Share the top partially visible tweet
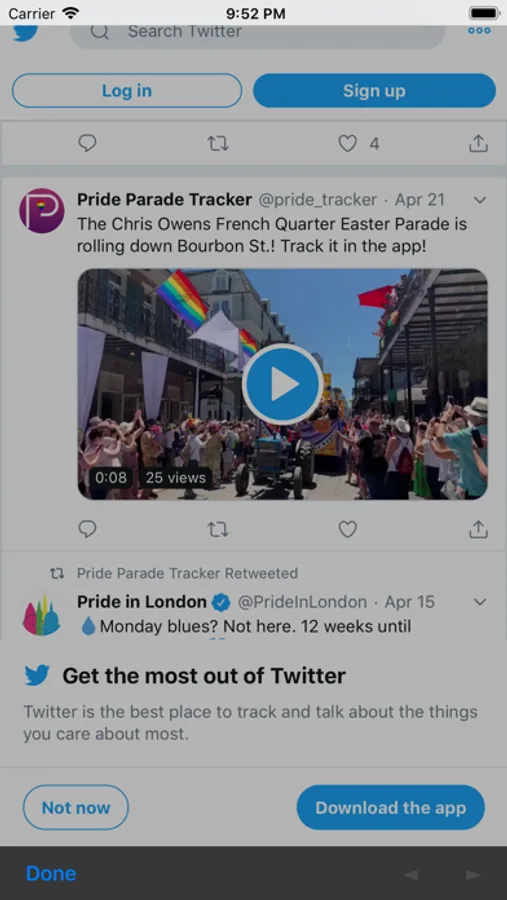 click(478, 143)
